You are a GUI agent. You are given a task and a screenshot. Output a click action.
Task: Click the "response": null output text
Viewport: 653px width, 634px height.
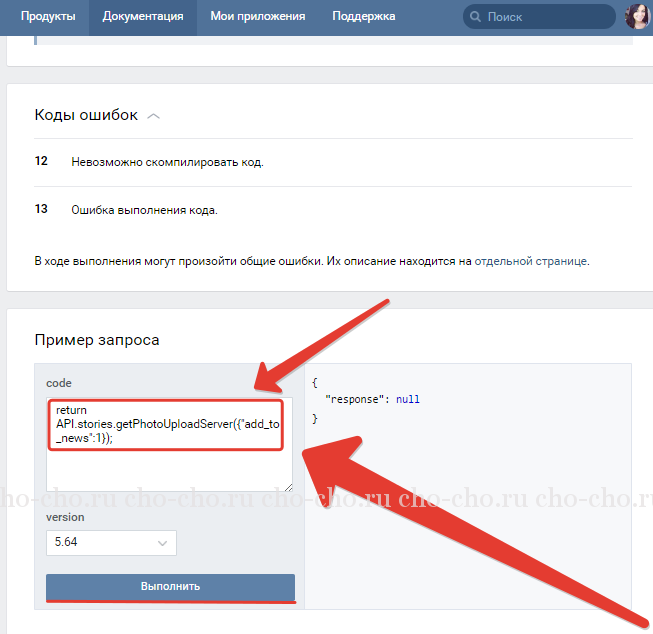tap(372, 399)
